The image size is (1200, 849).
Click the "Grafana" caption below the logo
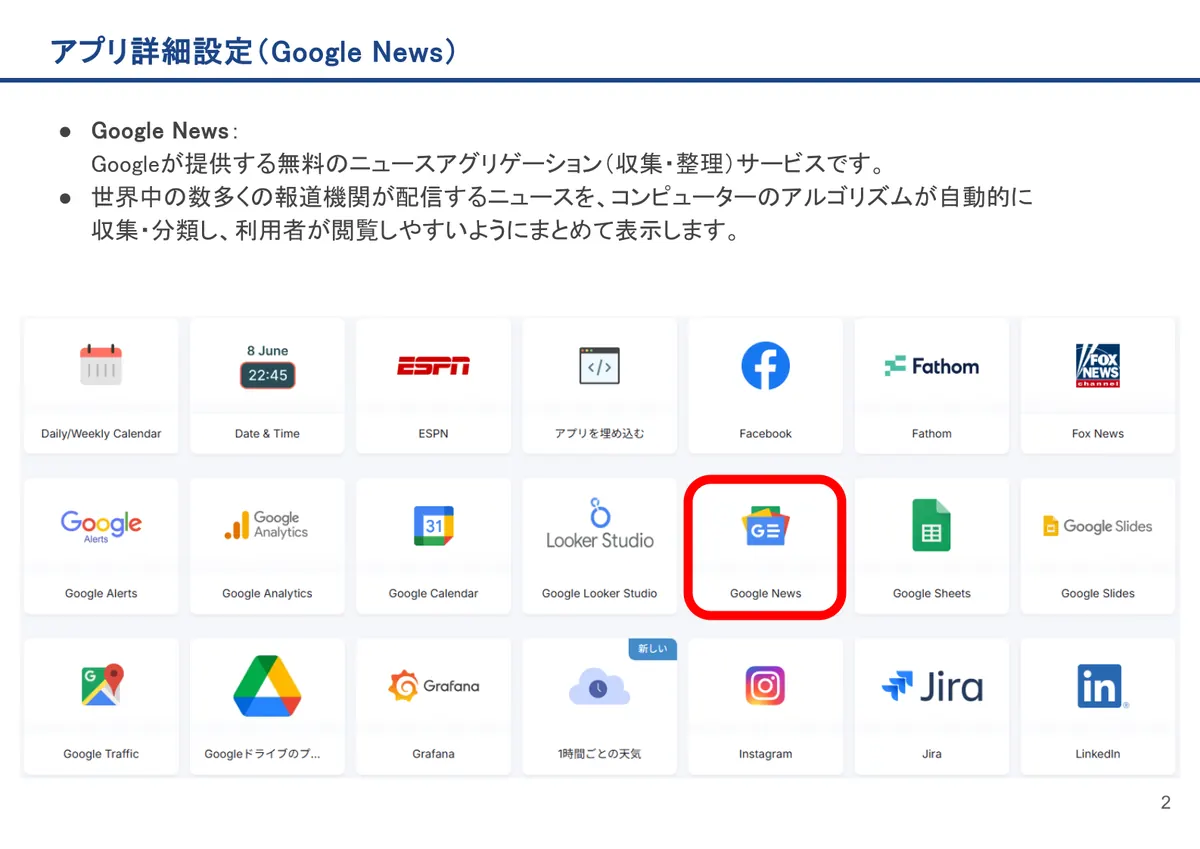click(433, 754)
